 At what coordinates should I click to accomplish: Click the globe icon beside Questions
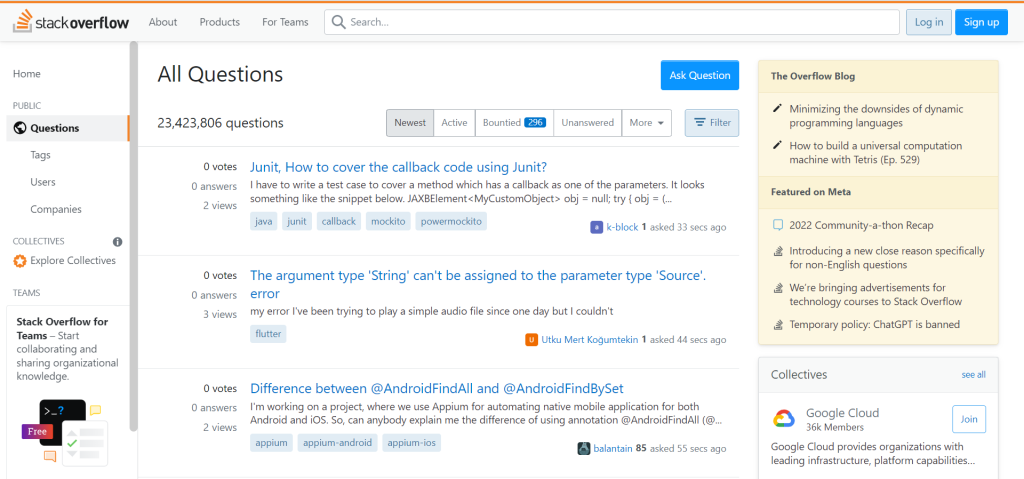pos(19,128)
